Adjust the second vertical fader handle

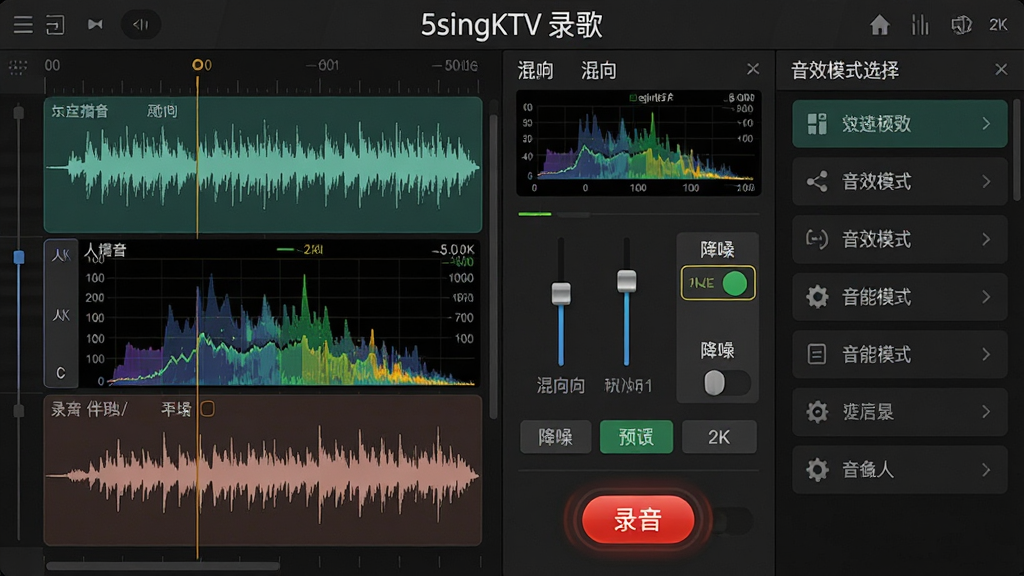pyautogui.click(x=627, y=281)
